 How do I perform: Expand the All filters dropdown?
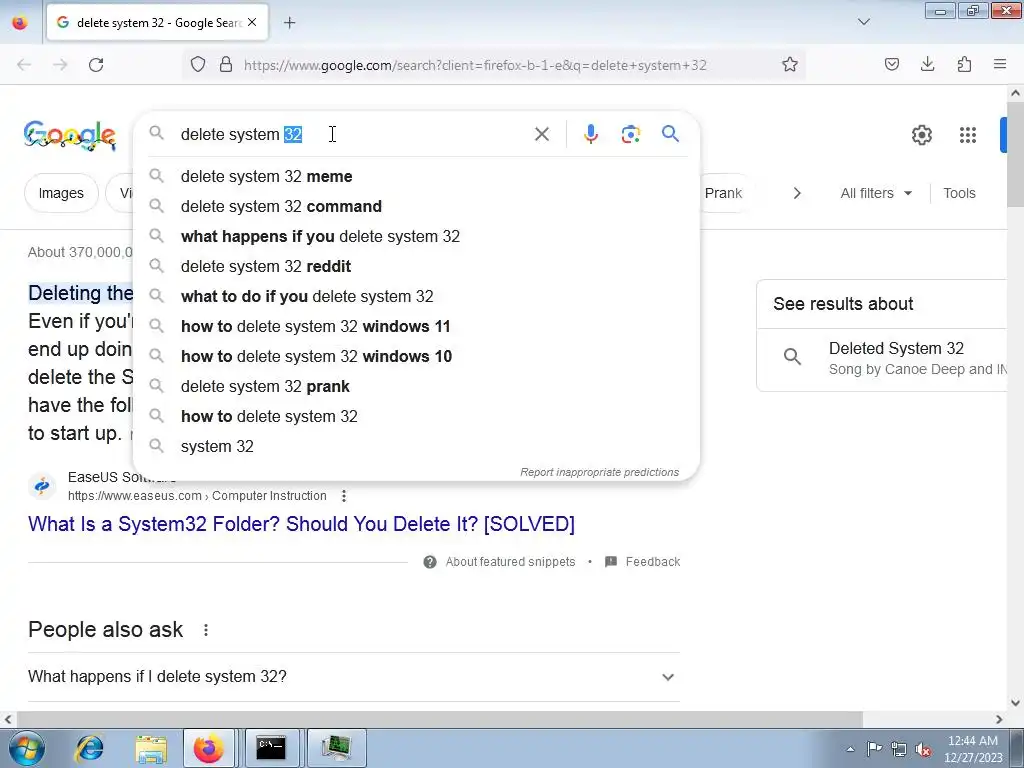[876, 193]
